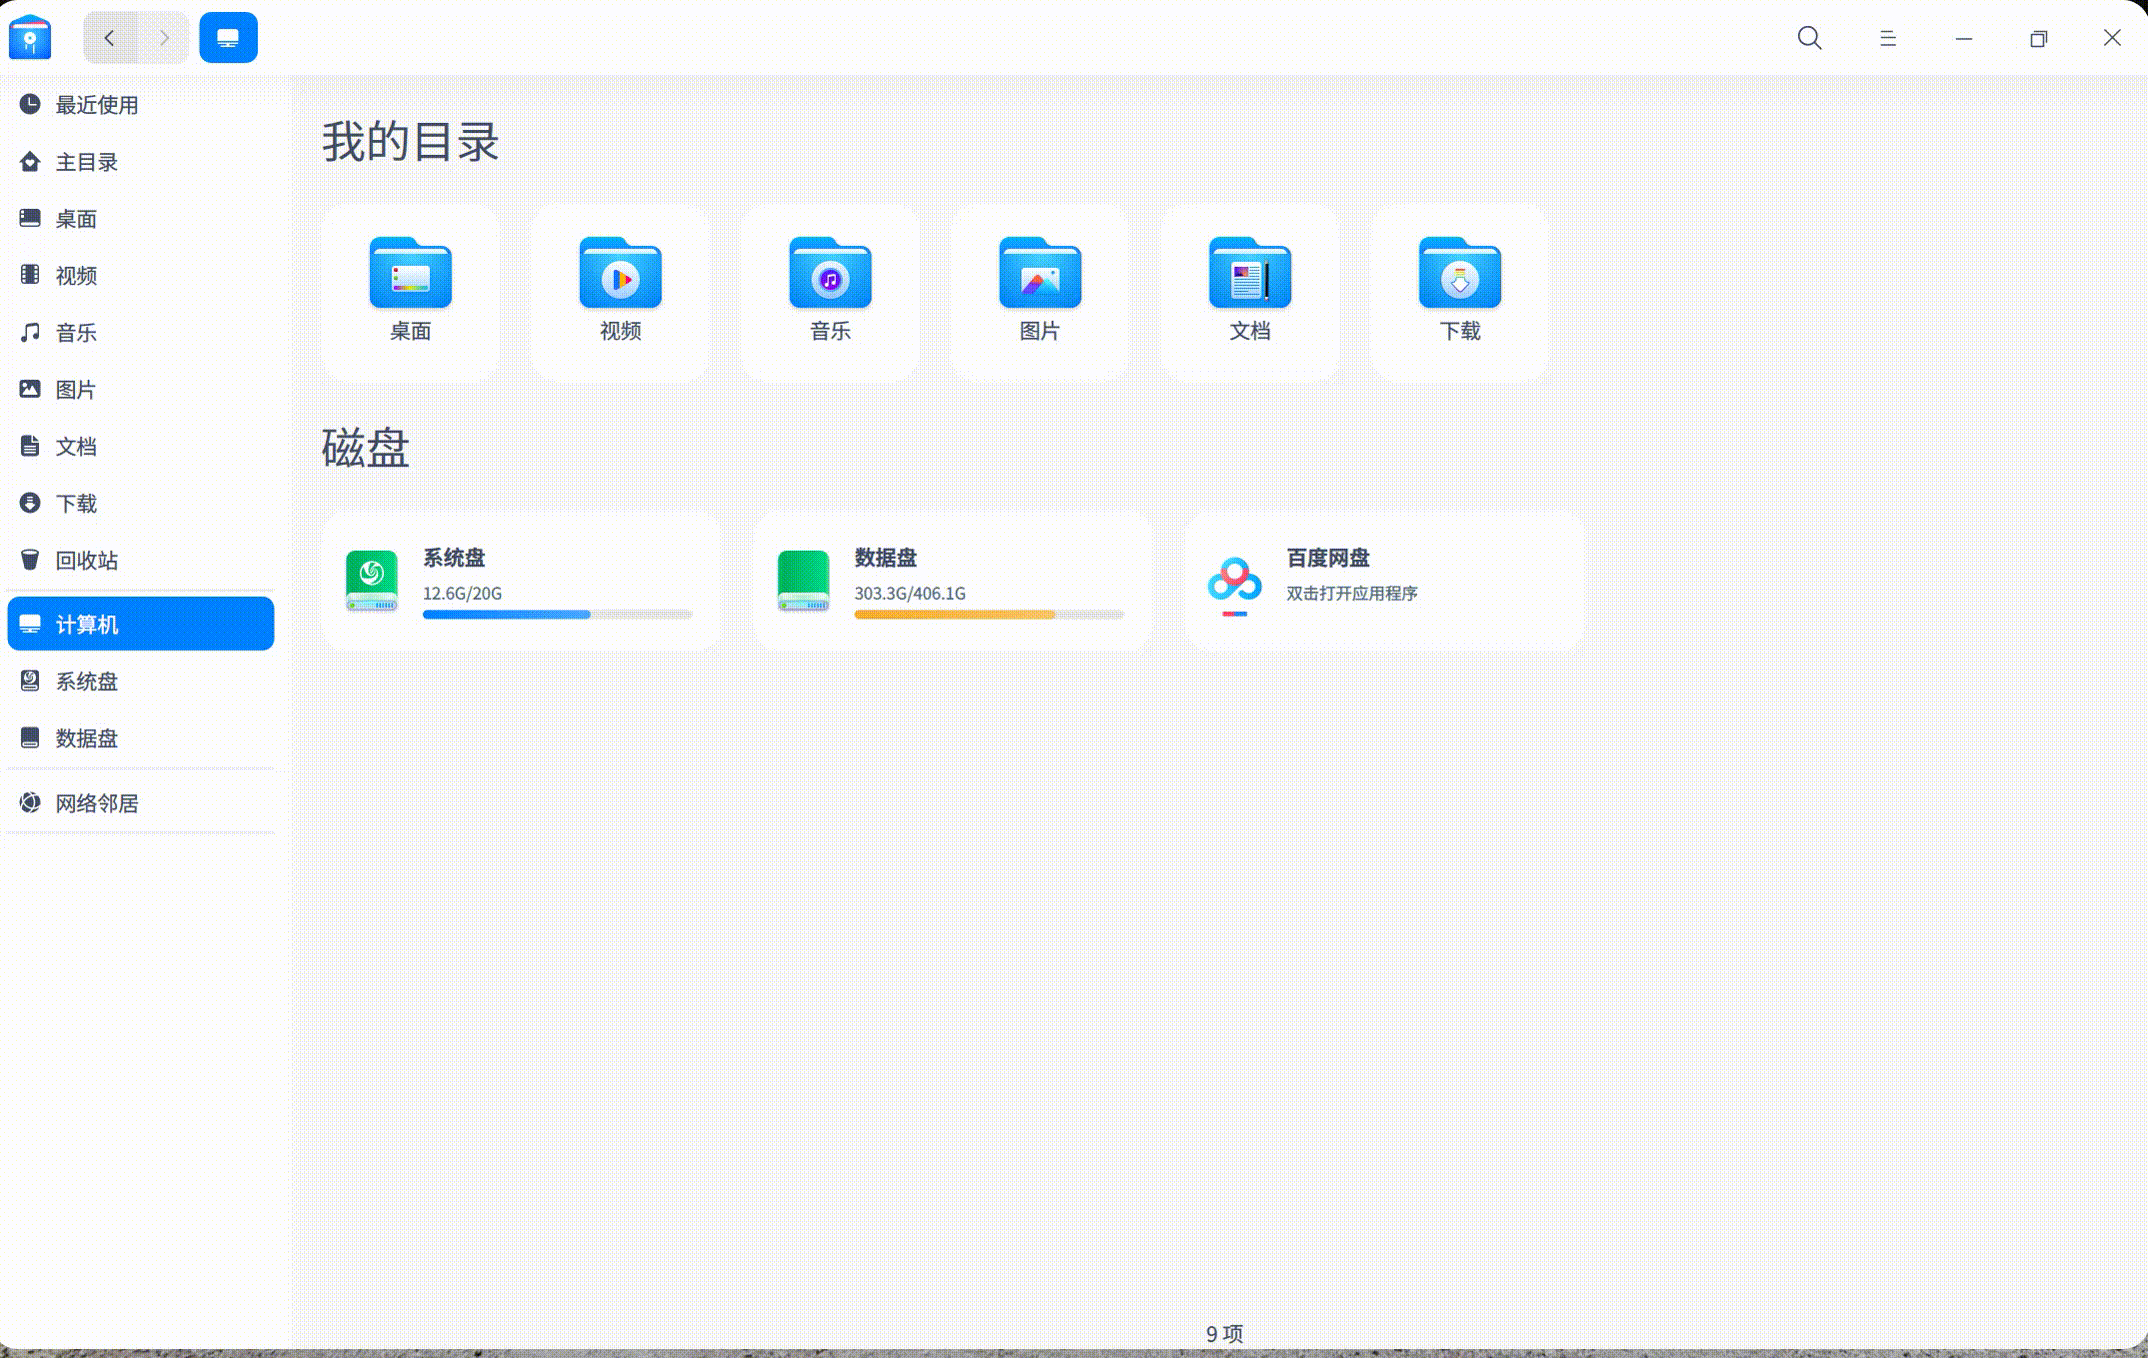Click the forward navigation arrow
This screenshot has width=2148, height=1358.
pyautogui.click(x=163, y=38)
